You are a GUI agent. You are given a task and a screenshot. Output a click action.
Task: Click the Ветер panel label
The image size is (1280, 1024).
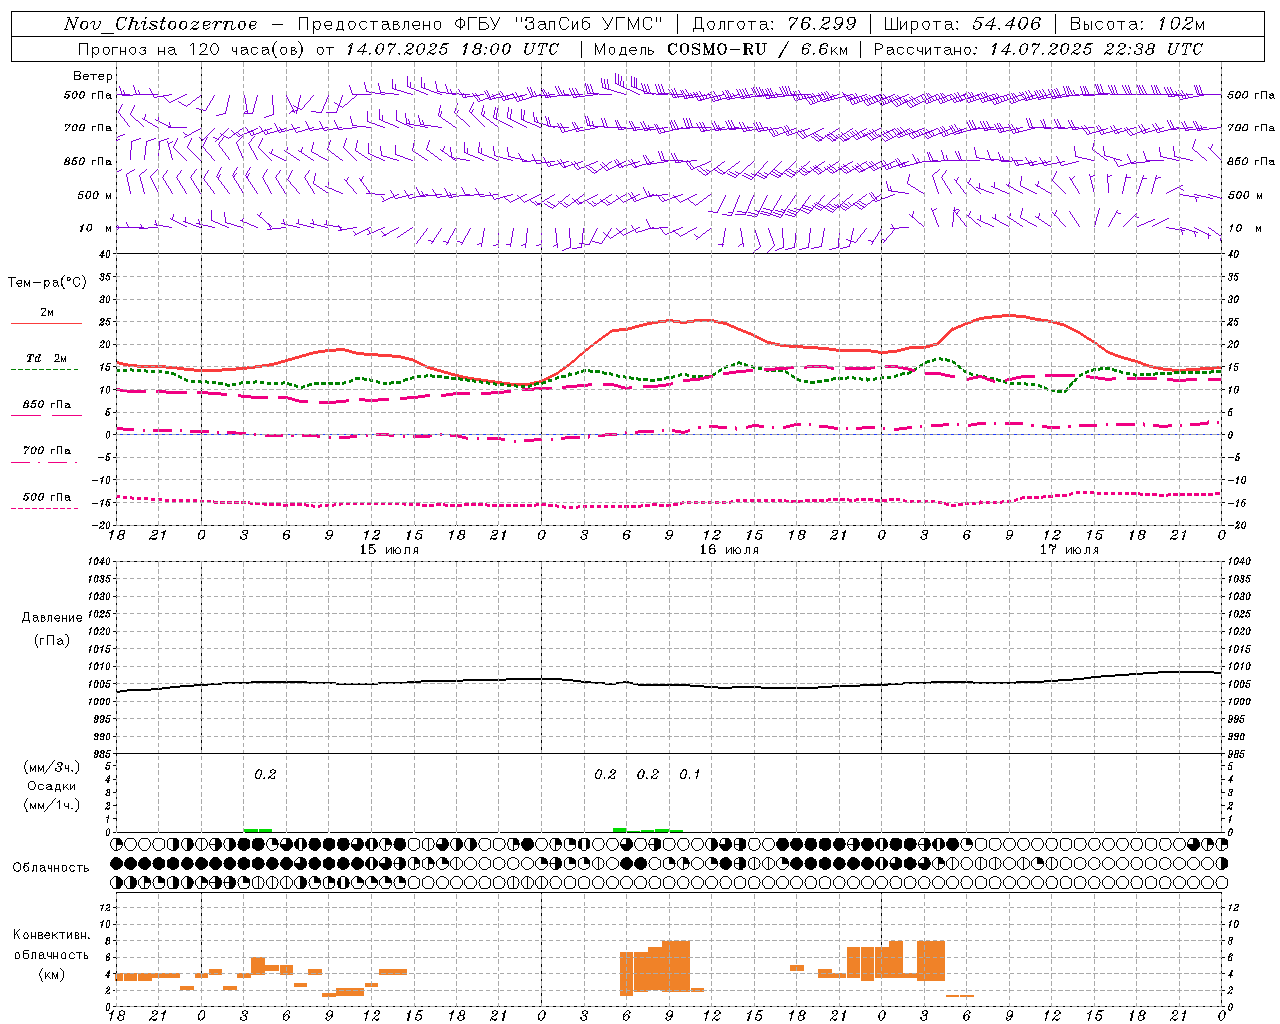click(93, 76)
